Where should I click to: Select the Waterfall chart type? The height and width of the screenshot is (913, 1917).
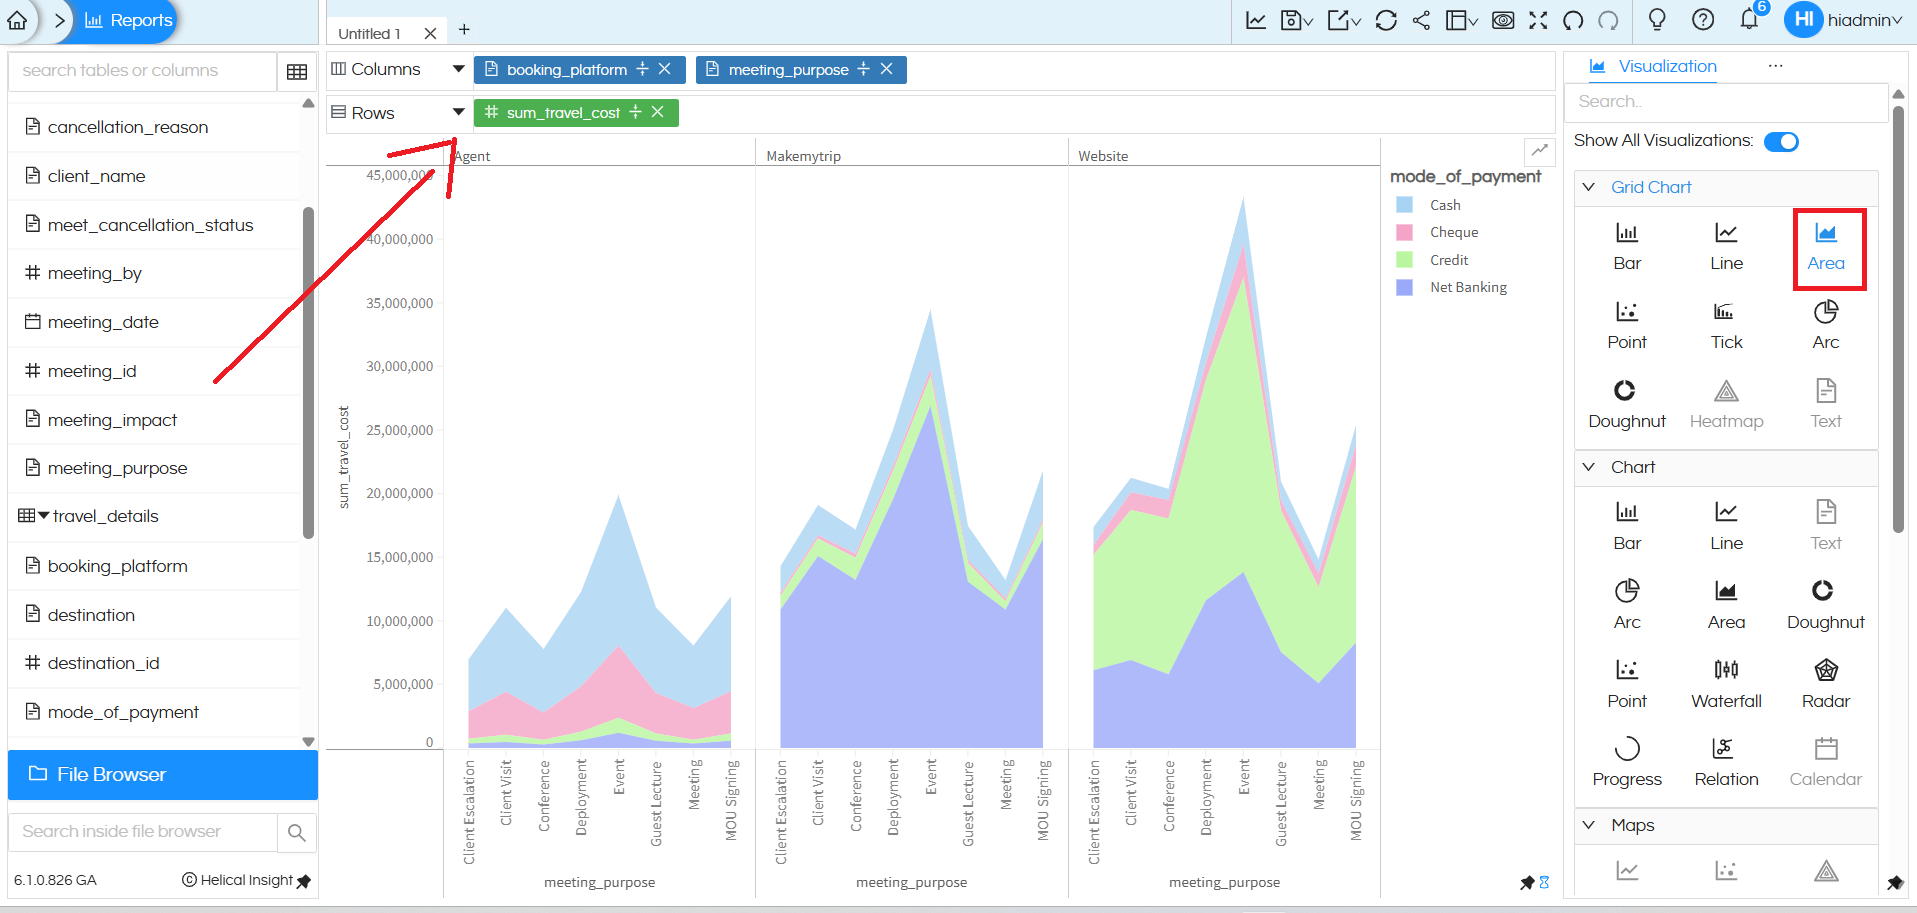click(x=1726, y=682)
